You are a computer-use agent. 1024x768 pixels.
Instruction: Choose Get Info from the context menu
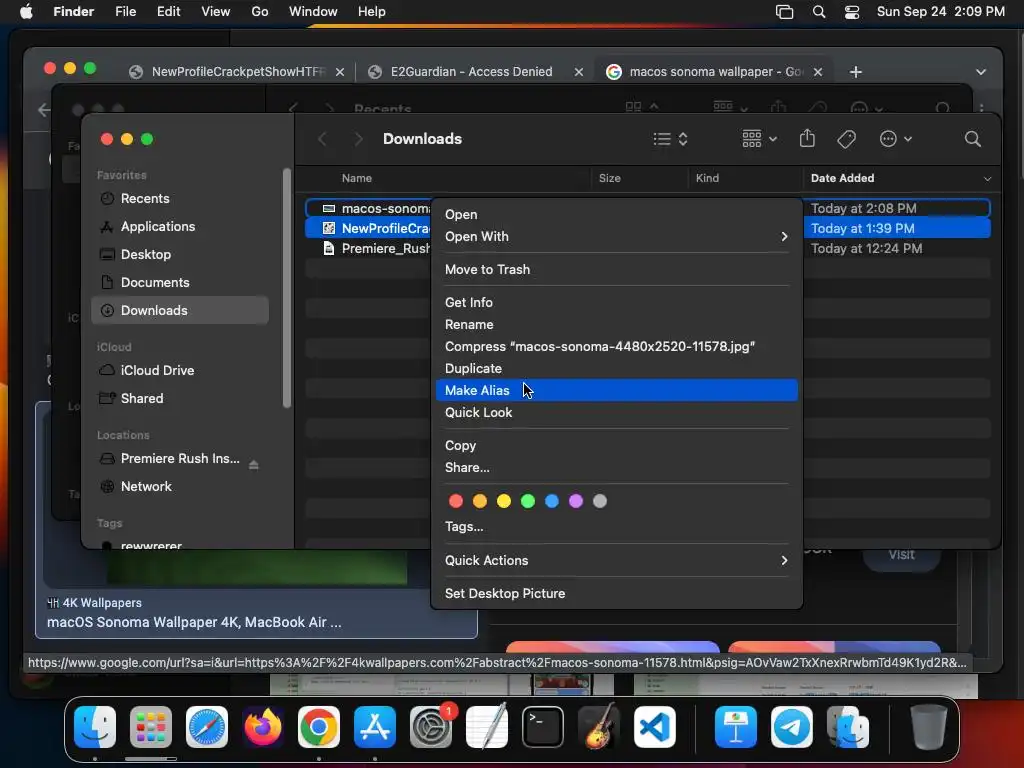pos(616,302)
